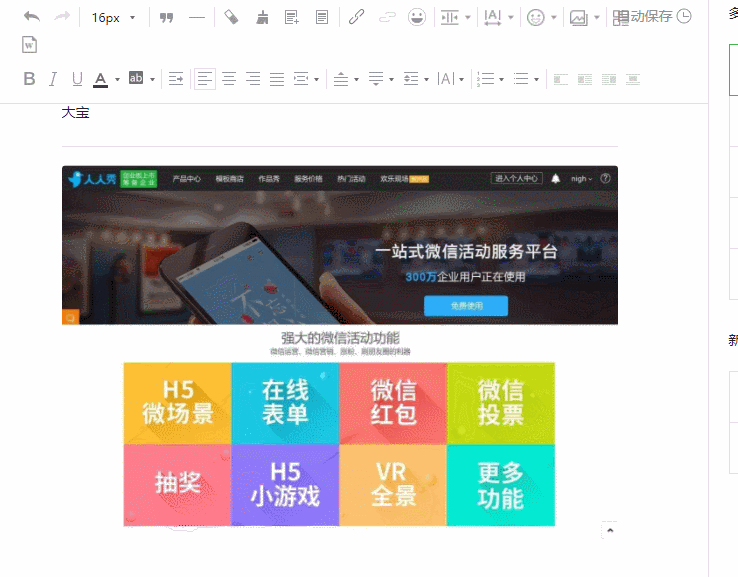Undo the last edit with the back arrow
The height and width of the screenshot is (577, 738).
32,17
